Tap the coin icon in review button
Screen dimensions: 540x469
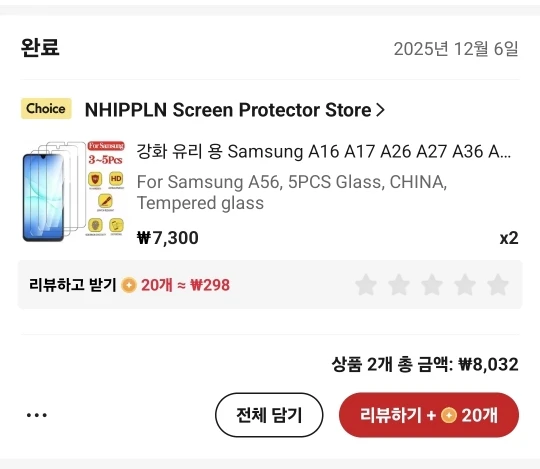pyautogui.click(x=449, y=415)
